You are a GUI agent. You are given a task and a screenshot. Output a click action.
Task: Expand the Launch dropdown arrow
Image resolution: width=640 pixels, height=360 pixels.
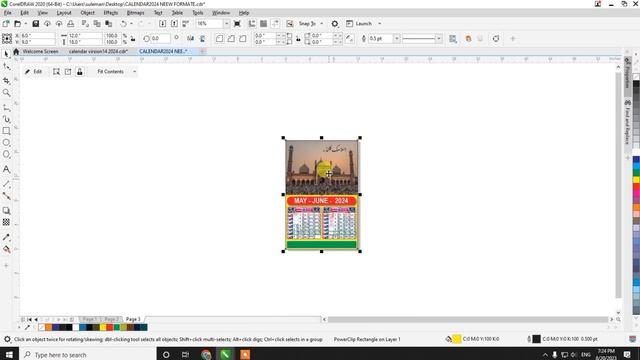pyautogui.click(x=380, y=24)
